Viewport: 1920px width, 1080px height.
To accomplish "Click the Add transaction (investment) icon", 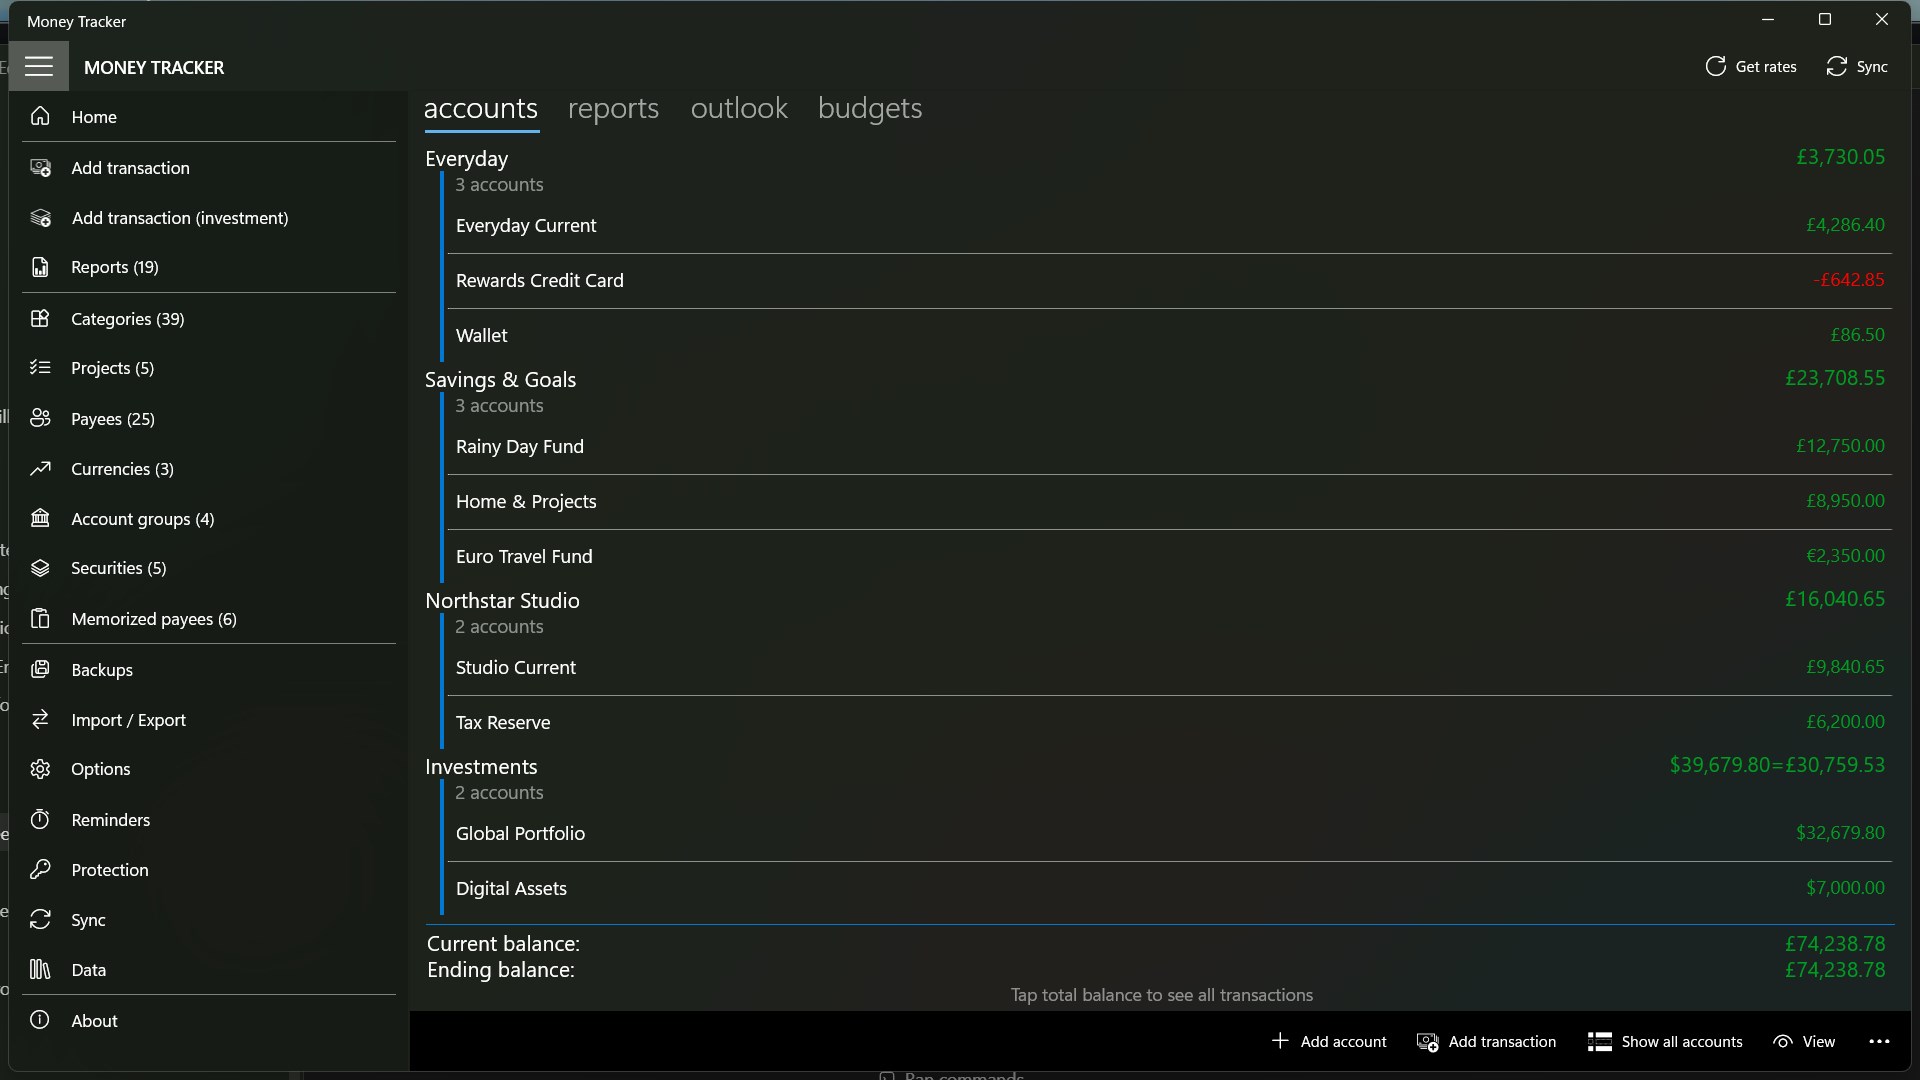I will pyautogui.click(x=40, y=218).
